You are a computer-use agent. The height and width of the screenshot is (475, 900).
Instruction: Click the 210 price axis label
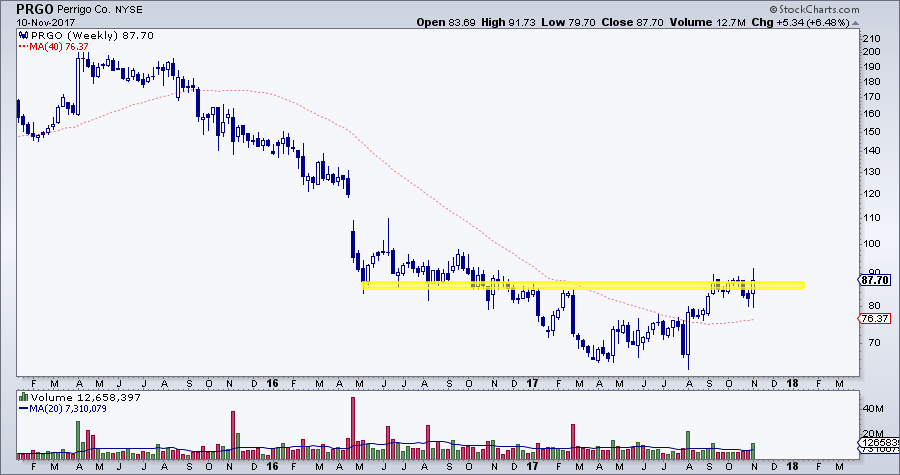pos(871,39)
